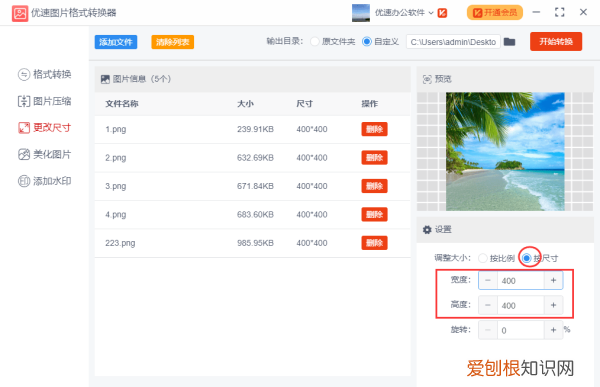
Task: Browse output folder via folder icon
Action: tap(509, 41)
